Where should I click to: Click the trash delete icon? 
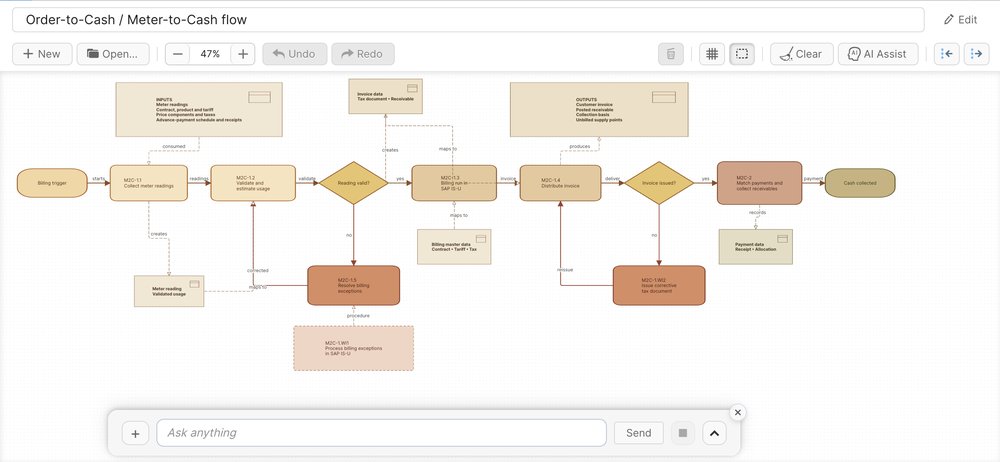point(671,54)
